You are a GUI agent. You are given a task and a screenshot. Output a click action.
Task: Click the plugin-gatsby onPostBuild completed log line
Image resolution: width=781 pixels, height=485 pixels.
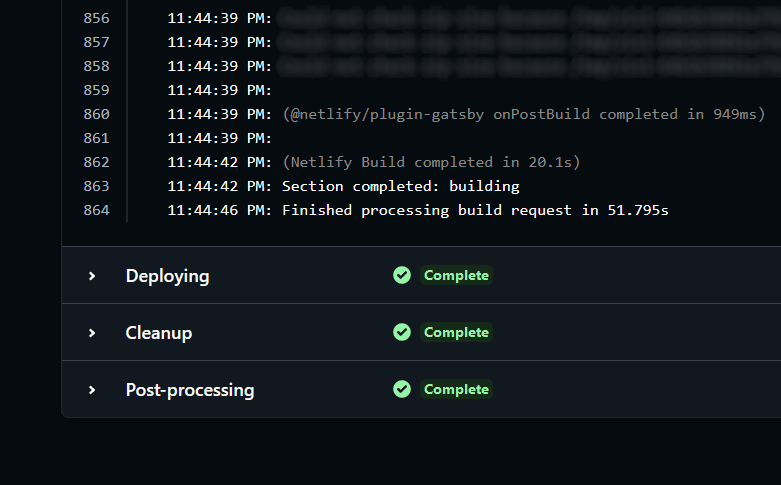pos(523,115)
